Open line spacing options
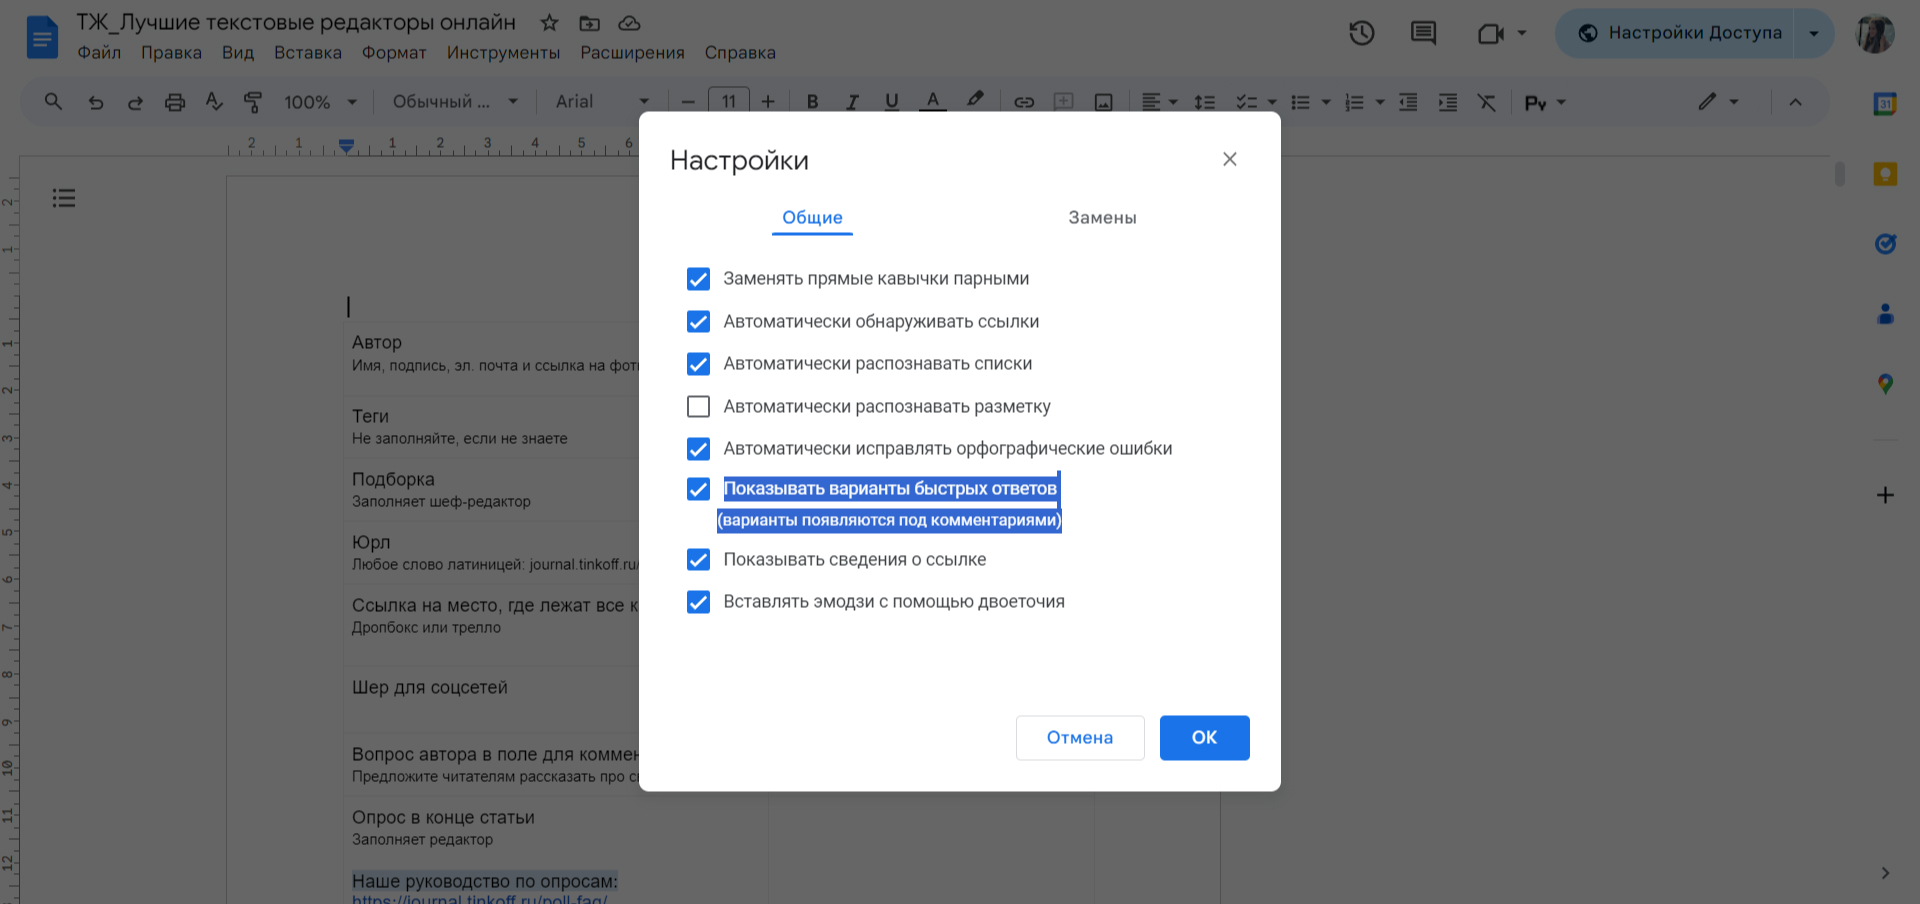The height and width of the screenshot is (904, 1920). 1205,101
